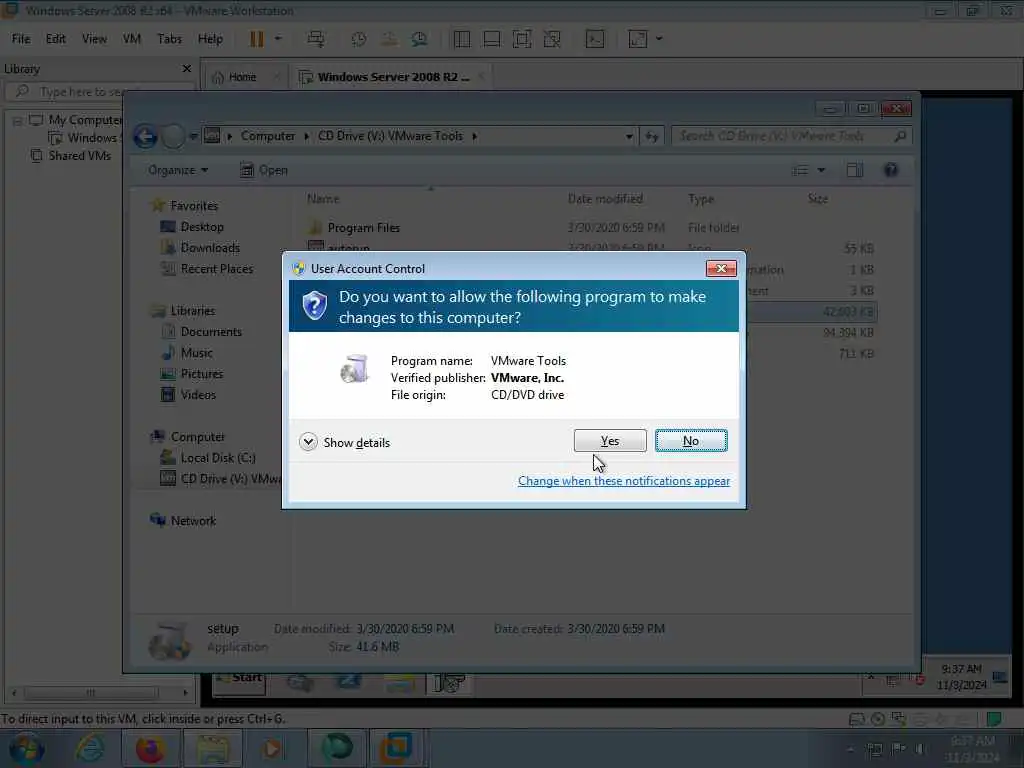This screenshot has width=1024, height=768.
Task: Open Videos library
Action: (x=197, y=394)
